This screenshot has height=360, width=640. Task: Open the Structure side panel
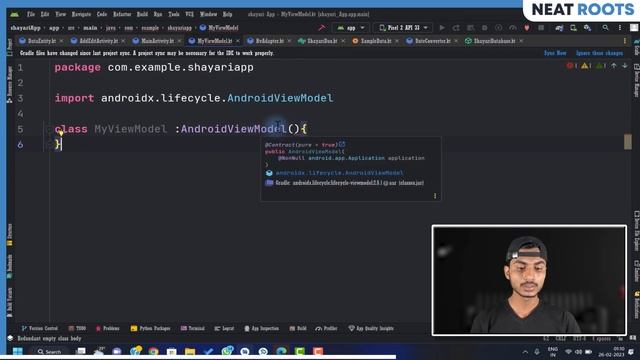pyautogui.click(x=10, y=234)
